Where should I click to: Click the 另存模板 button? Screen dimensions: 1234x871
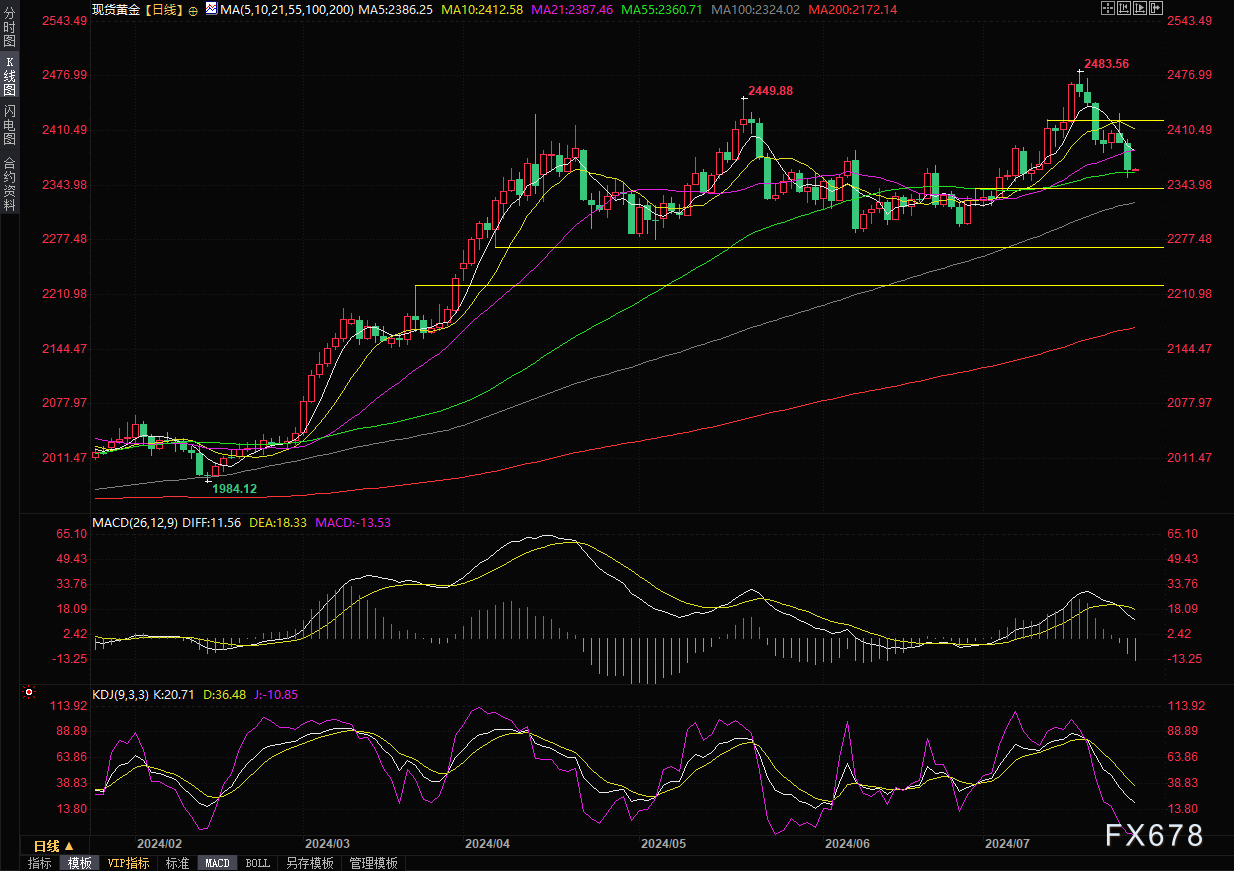[310, 863]
